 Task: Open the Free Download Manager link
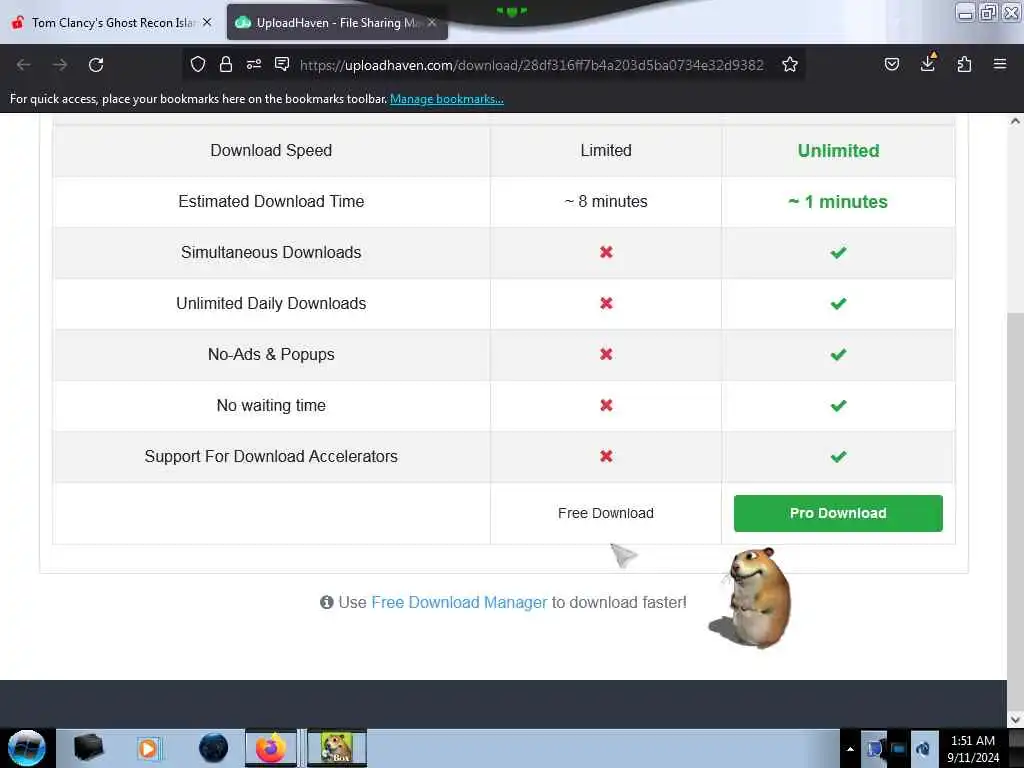(x=459, y=602)
